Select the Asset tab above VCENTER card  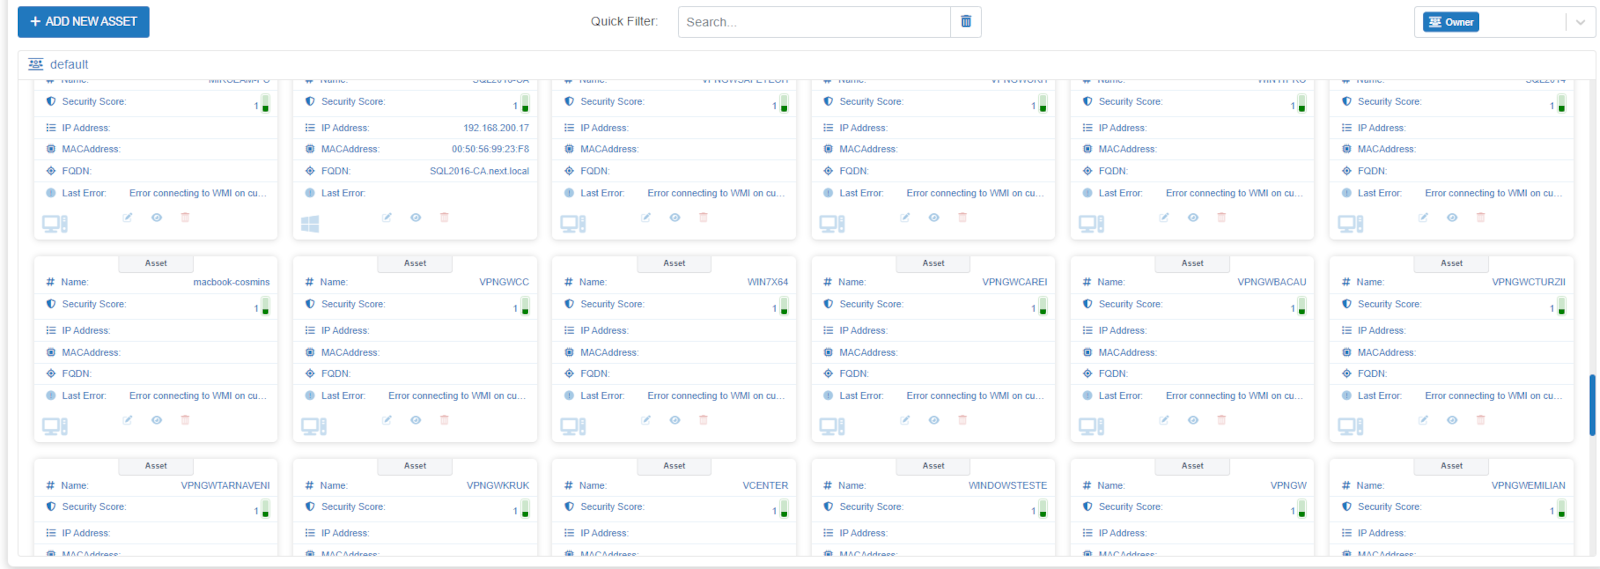[674, 466]
